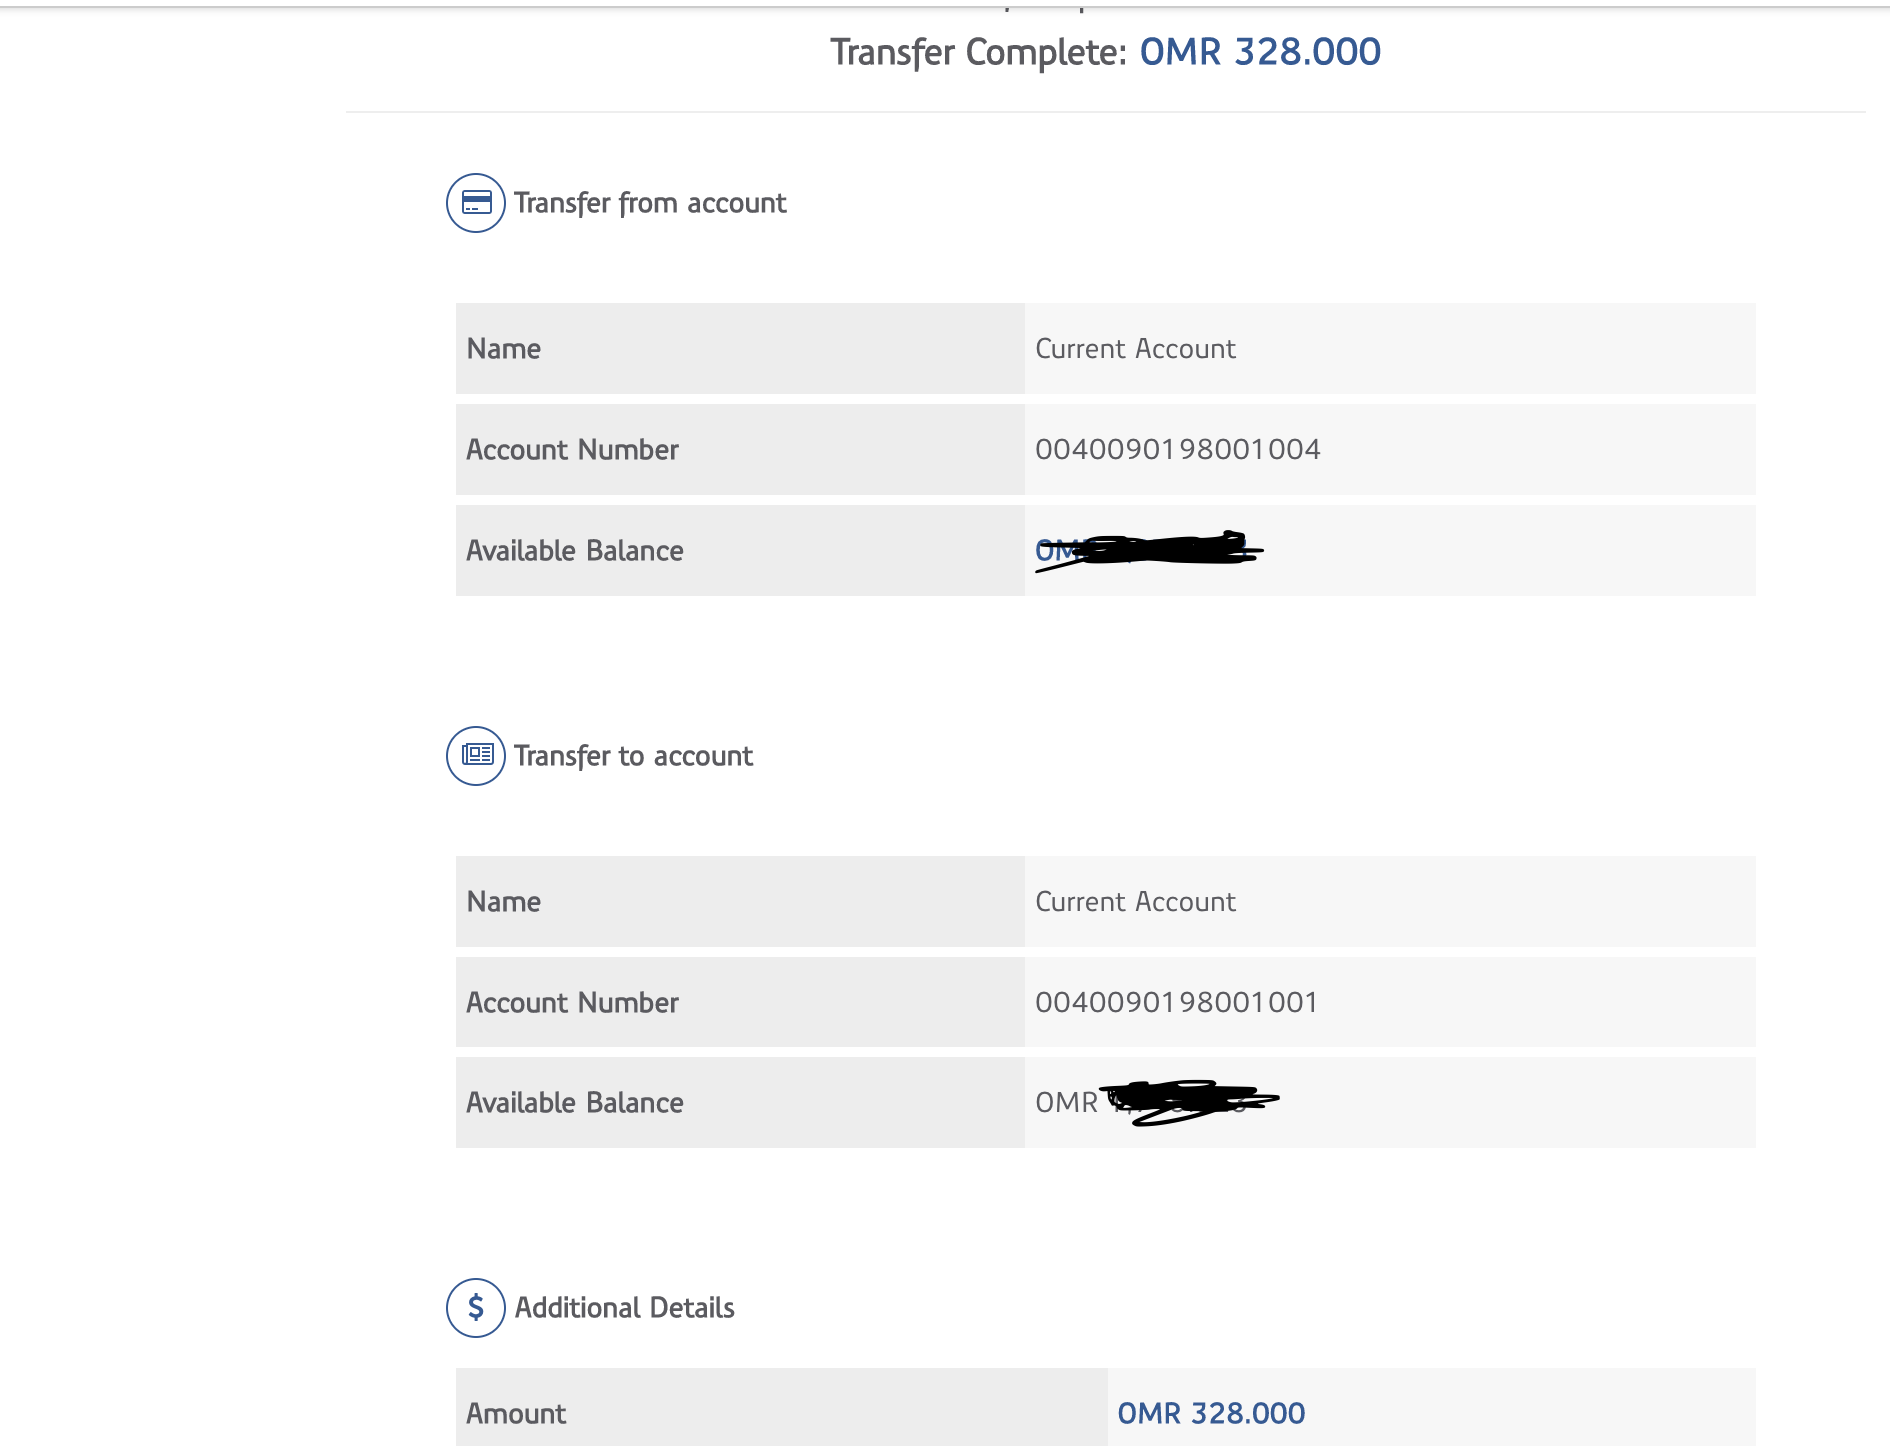Image resolution: width=1890 pixels, height=1446 pixels.
Task: Click the dollar icon beside Additional Details
Action: [476, 1308]
